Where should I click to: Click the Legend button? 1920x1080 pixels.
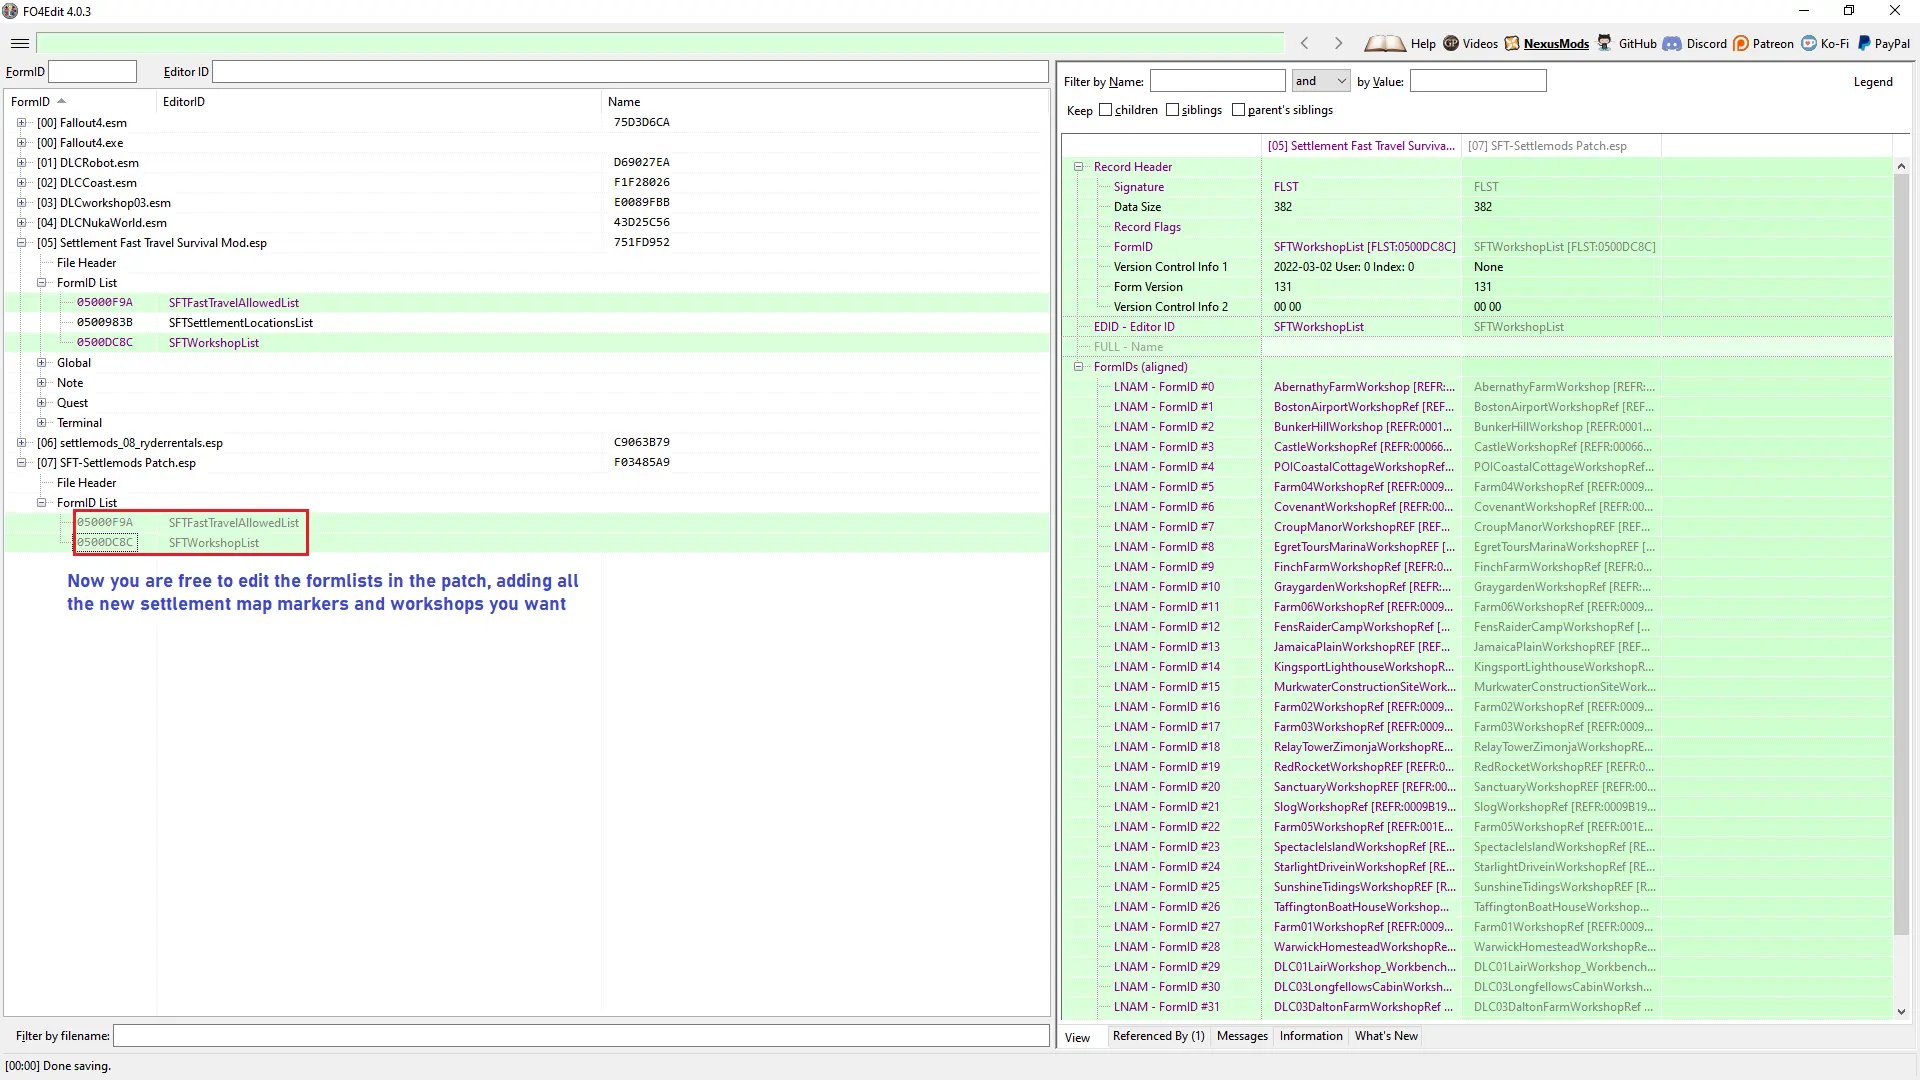pyautogui.click(x=1872, y=82)
